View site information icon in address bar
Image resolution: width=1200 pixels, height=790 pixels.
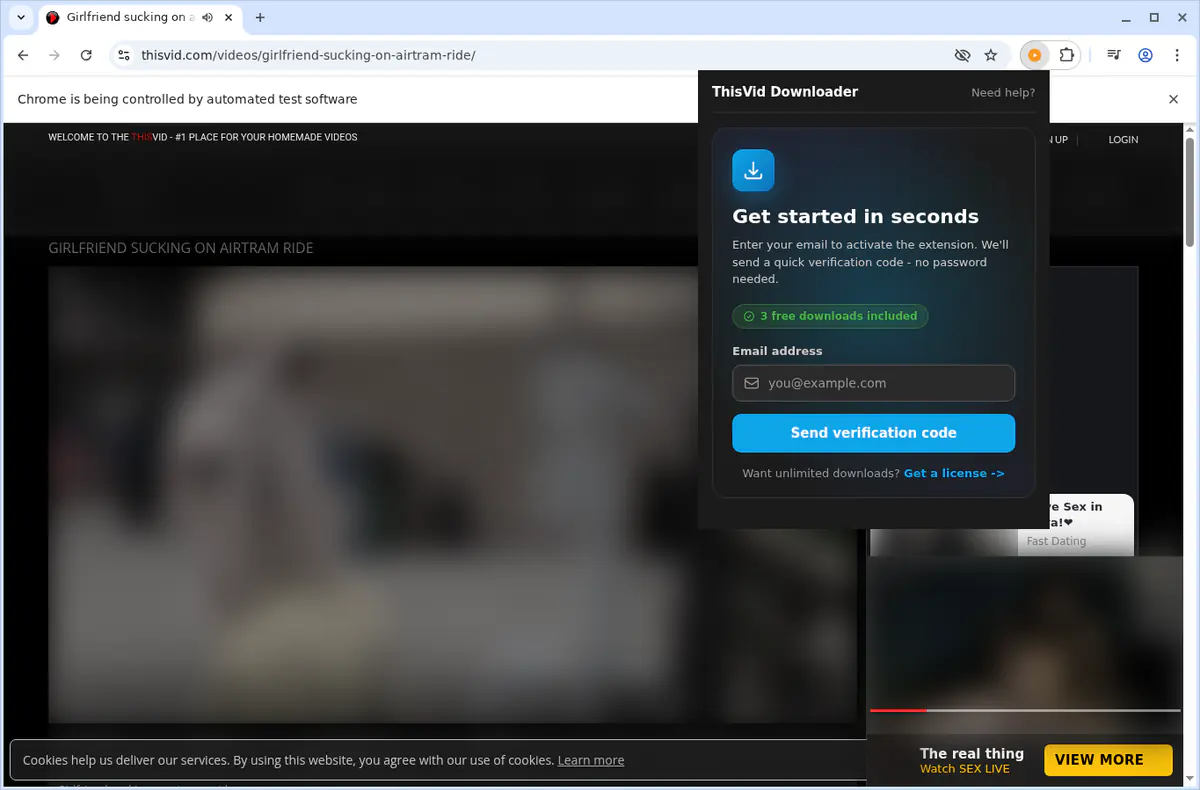(x=123, y=55)
